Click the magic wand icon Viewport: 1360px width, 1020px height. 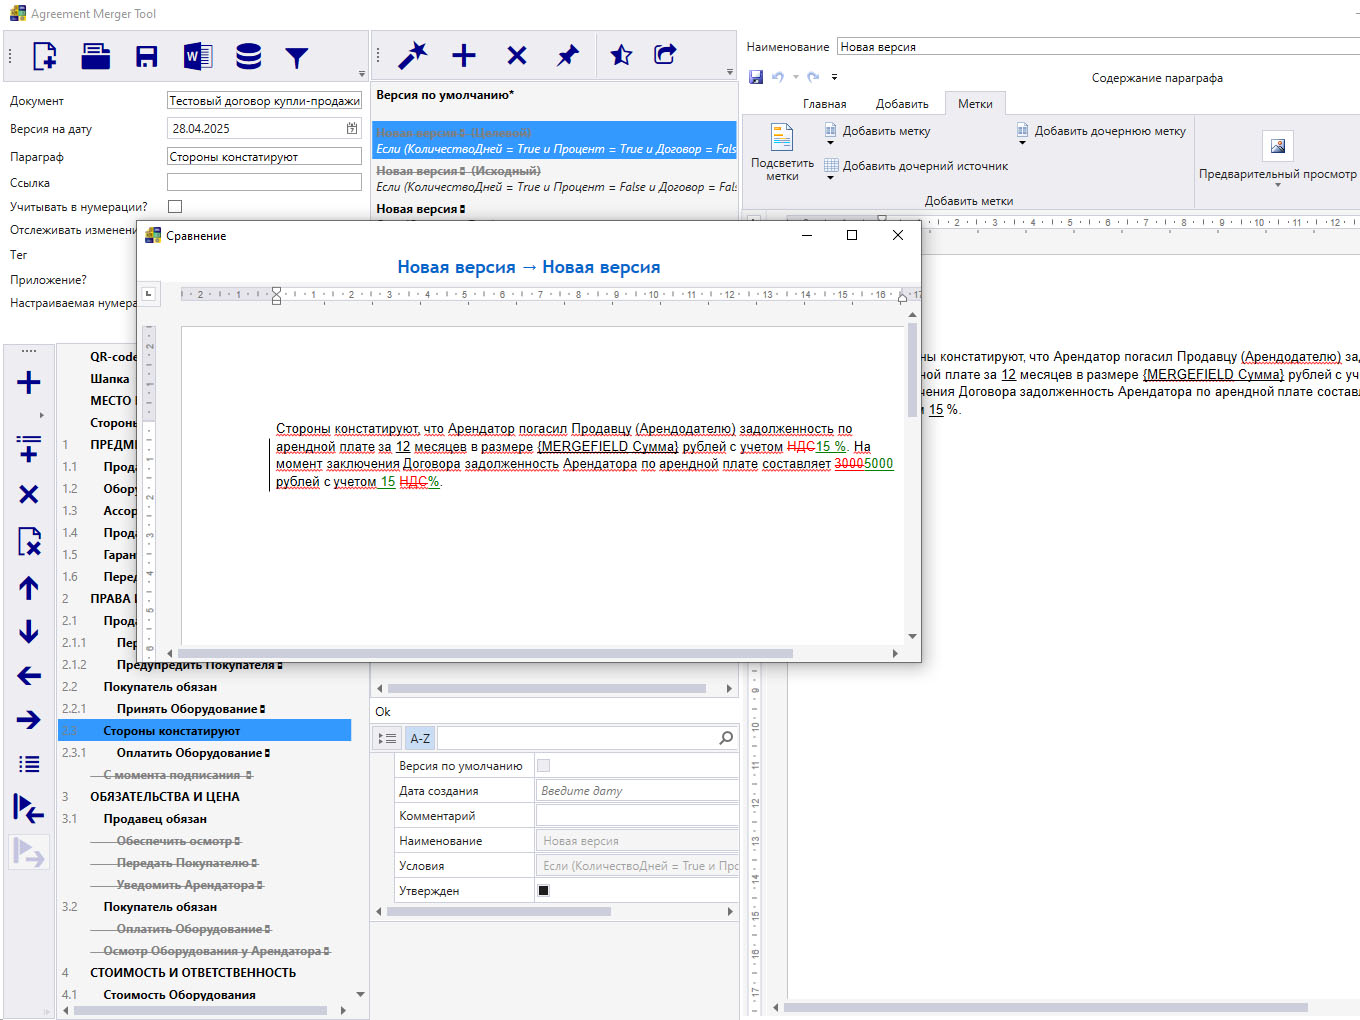click(412, 56)
